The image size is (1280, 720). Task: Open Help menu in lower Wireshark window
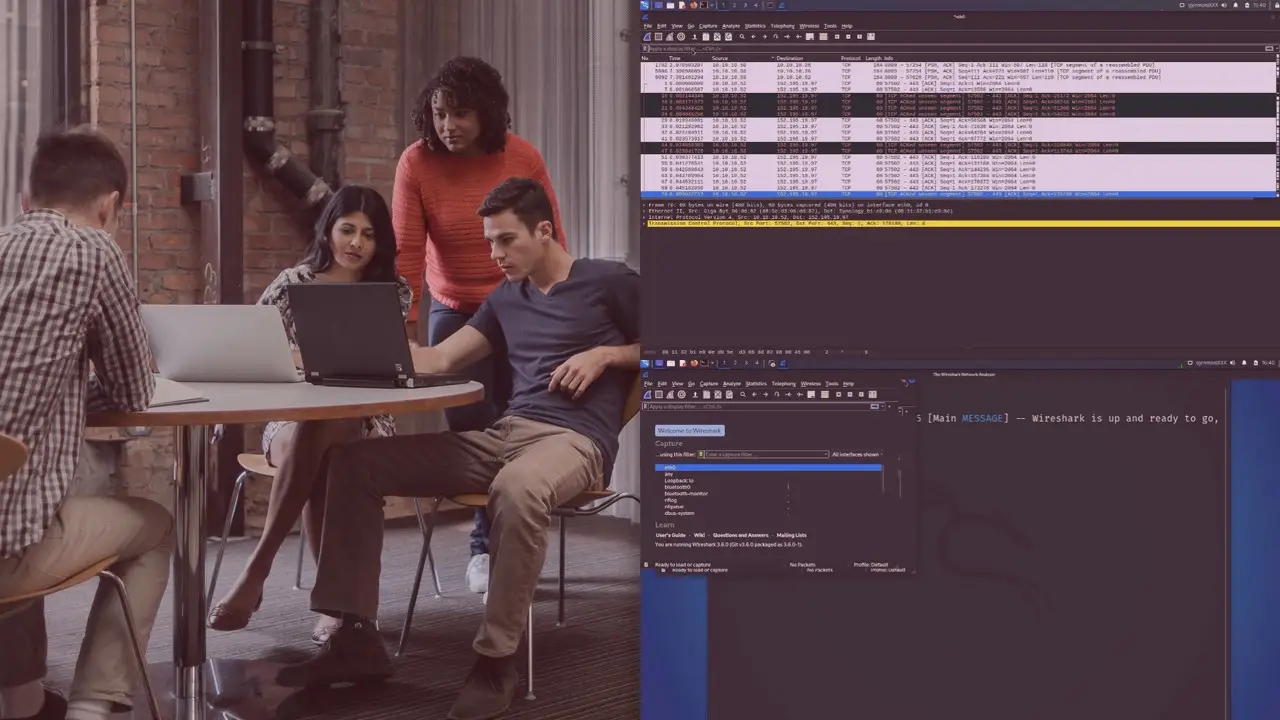(x=848, y=384)
